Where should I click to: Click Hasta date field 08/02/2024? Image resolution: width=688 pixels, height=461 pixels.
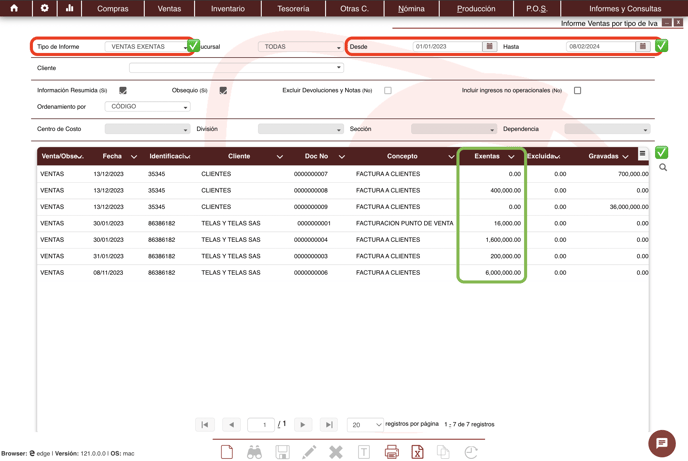tap(600, 46)
